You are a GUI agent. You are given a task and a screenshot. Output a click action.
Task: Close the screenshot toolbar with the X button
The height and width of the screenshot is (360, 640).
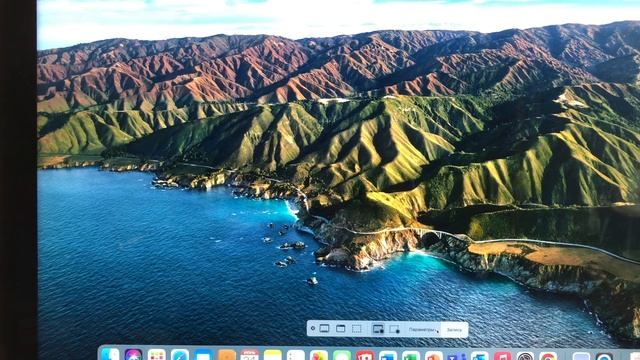313,328
